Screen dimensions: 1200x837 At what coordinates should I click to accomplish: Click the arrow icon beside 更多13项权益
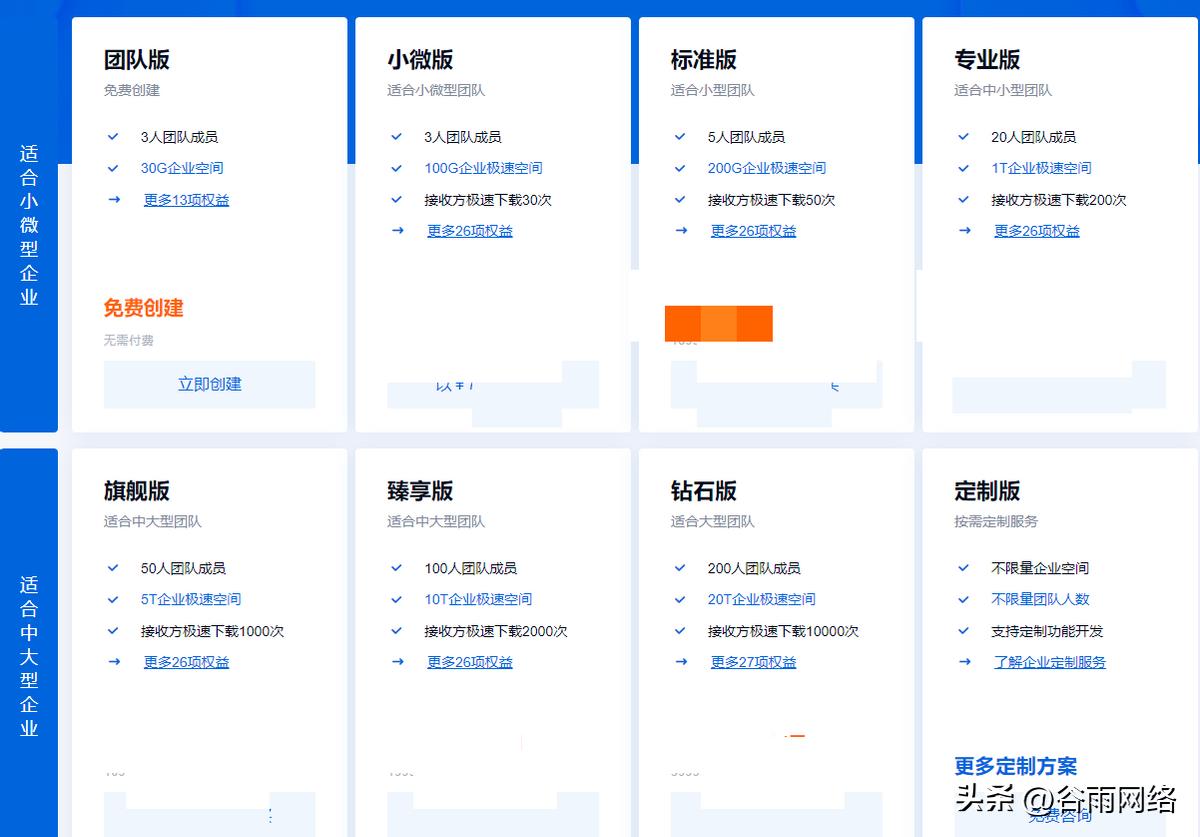click(x=113, y=199)
